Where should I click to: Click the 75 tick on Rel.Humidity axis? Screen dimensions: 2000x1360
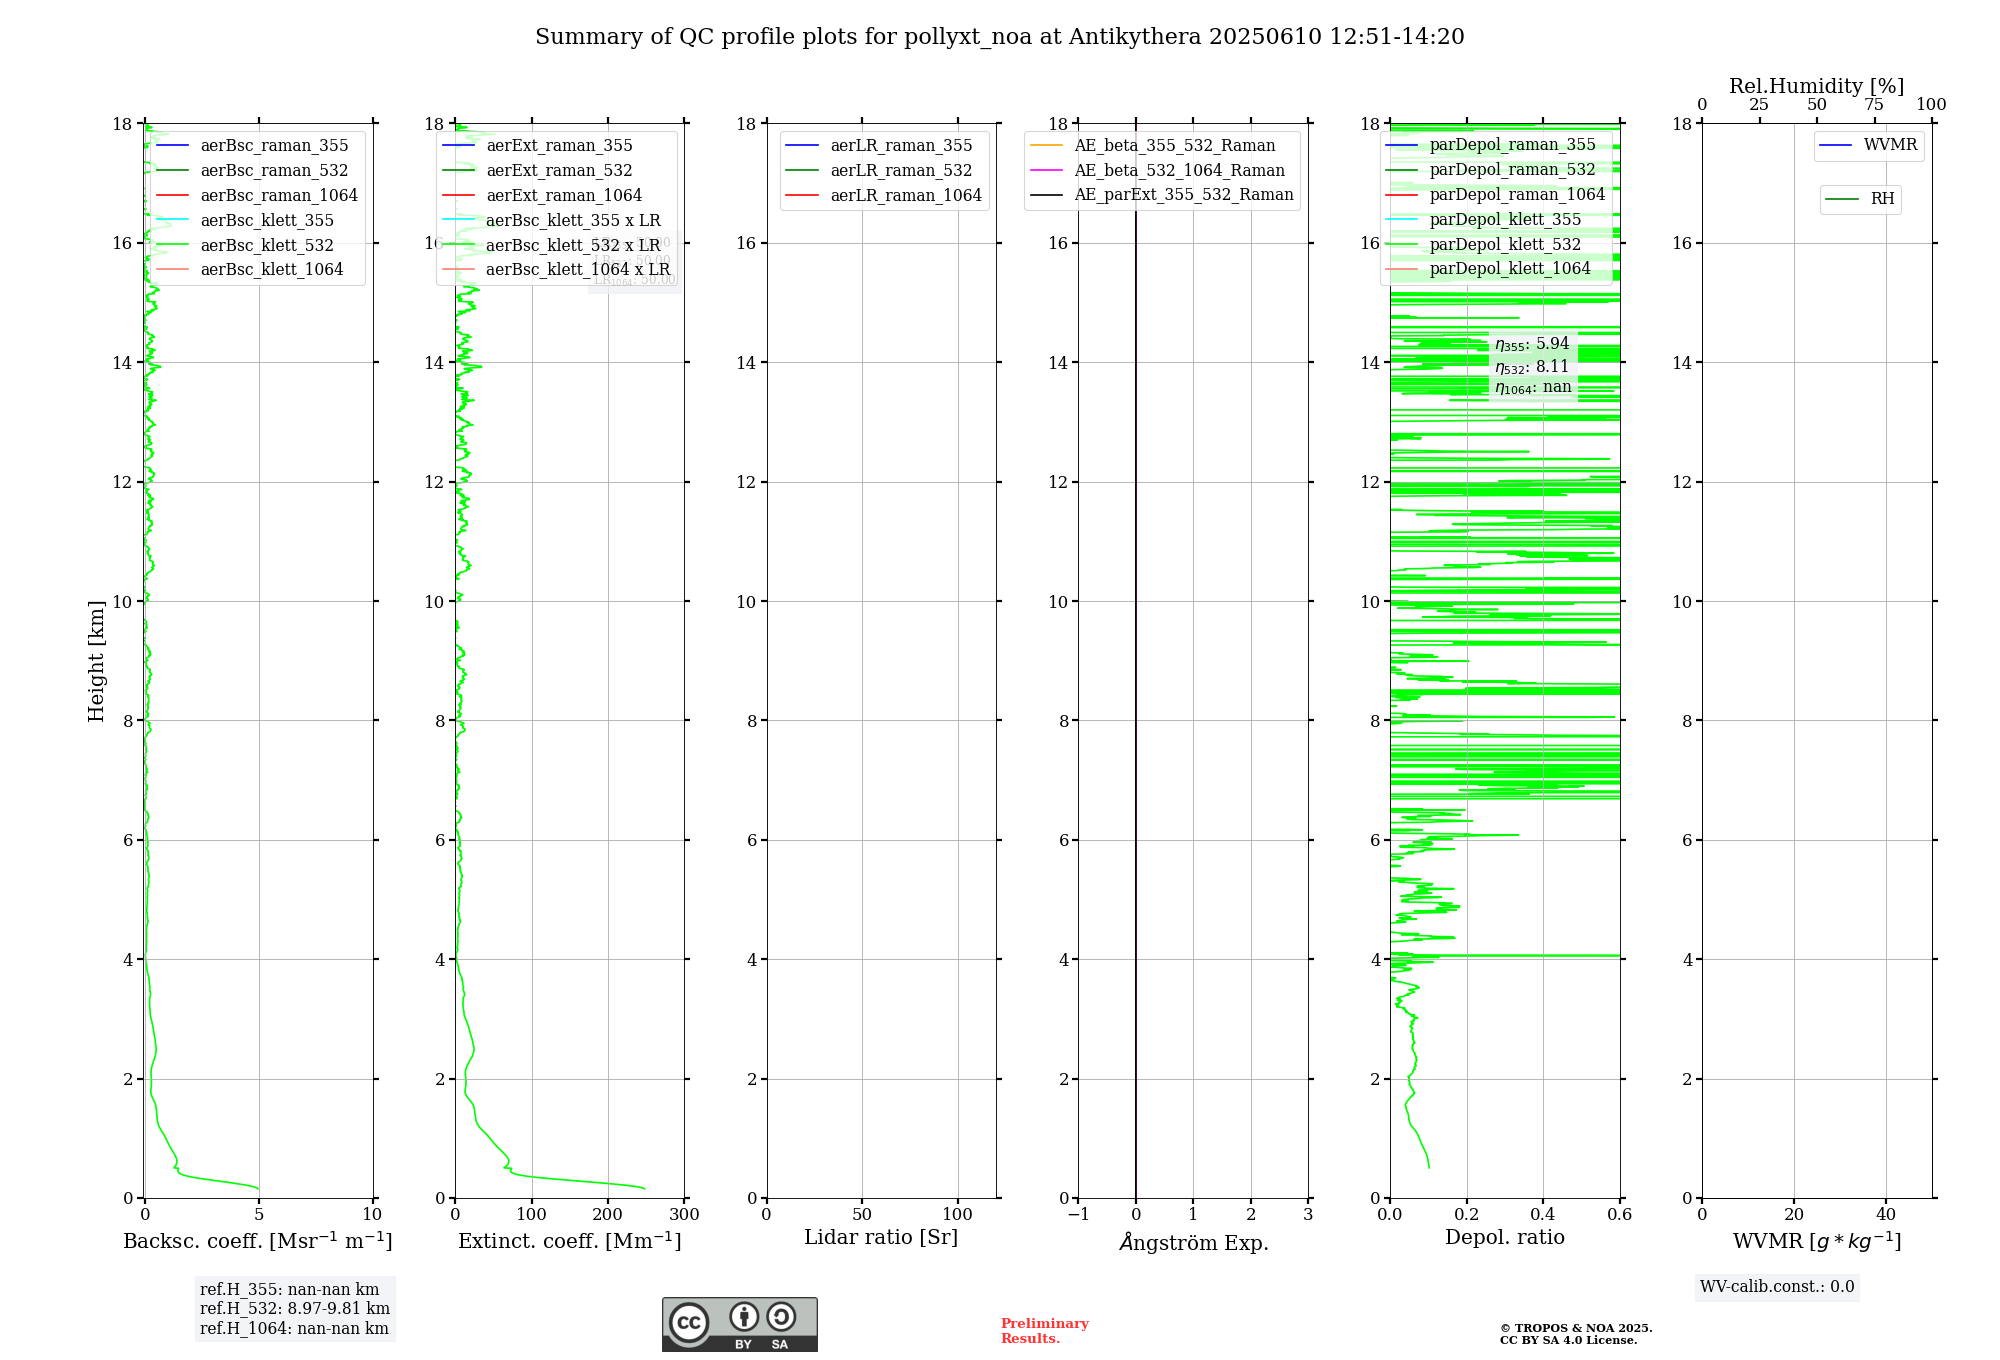[x=1874, y=105]
